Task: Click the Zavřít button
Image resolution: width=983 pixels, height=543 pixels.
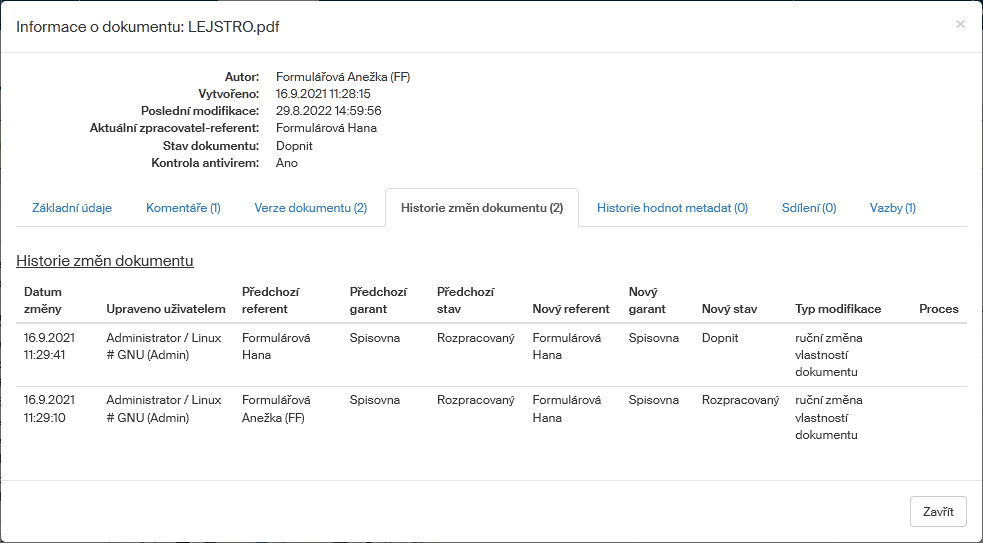Action: coord(937,511)
